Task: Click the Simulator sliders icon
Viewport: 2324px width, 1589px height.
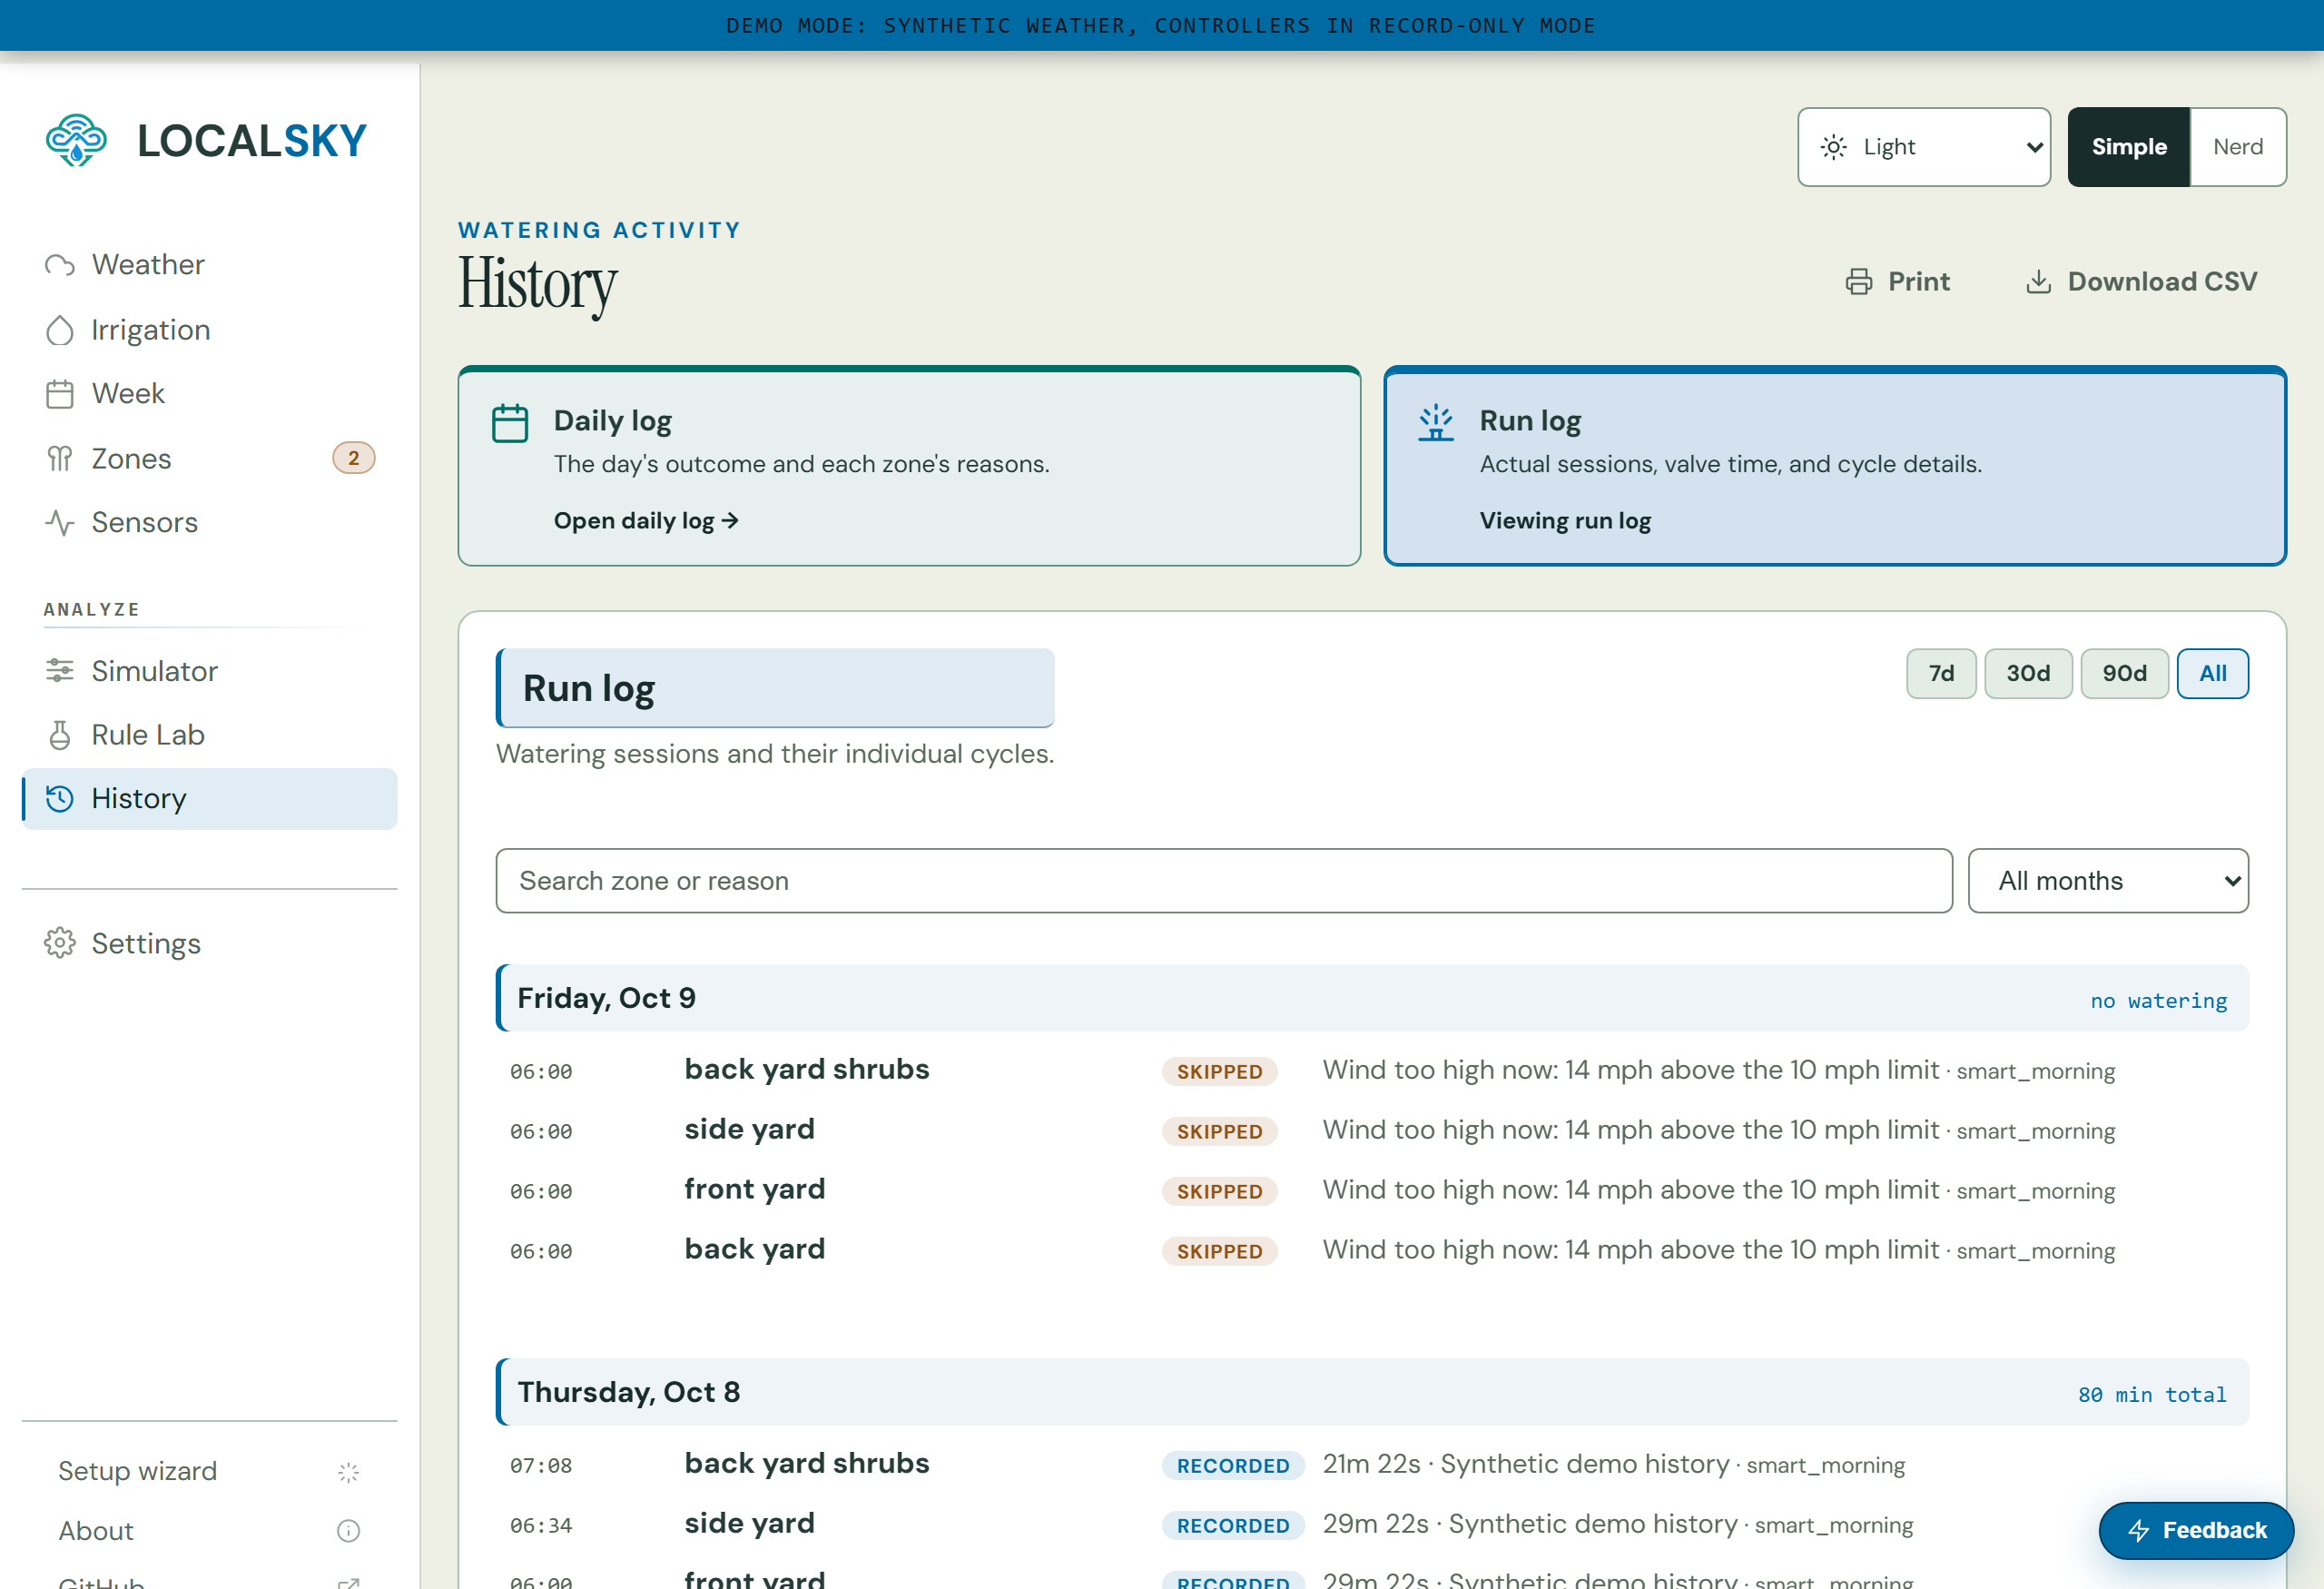Action: (x=60, y=671)
